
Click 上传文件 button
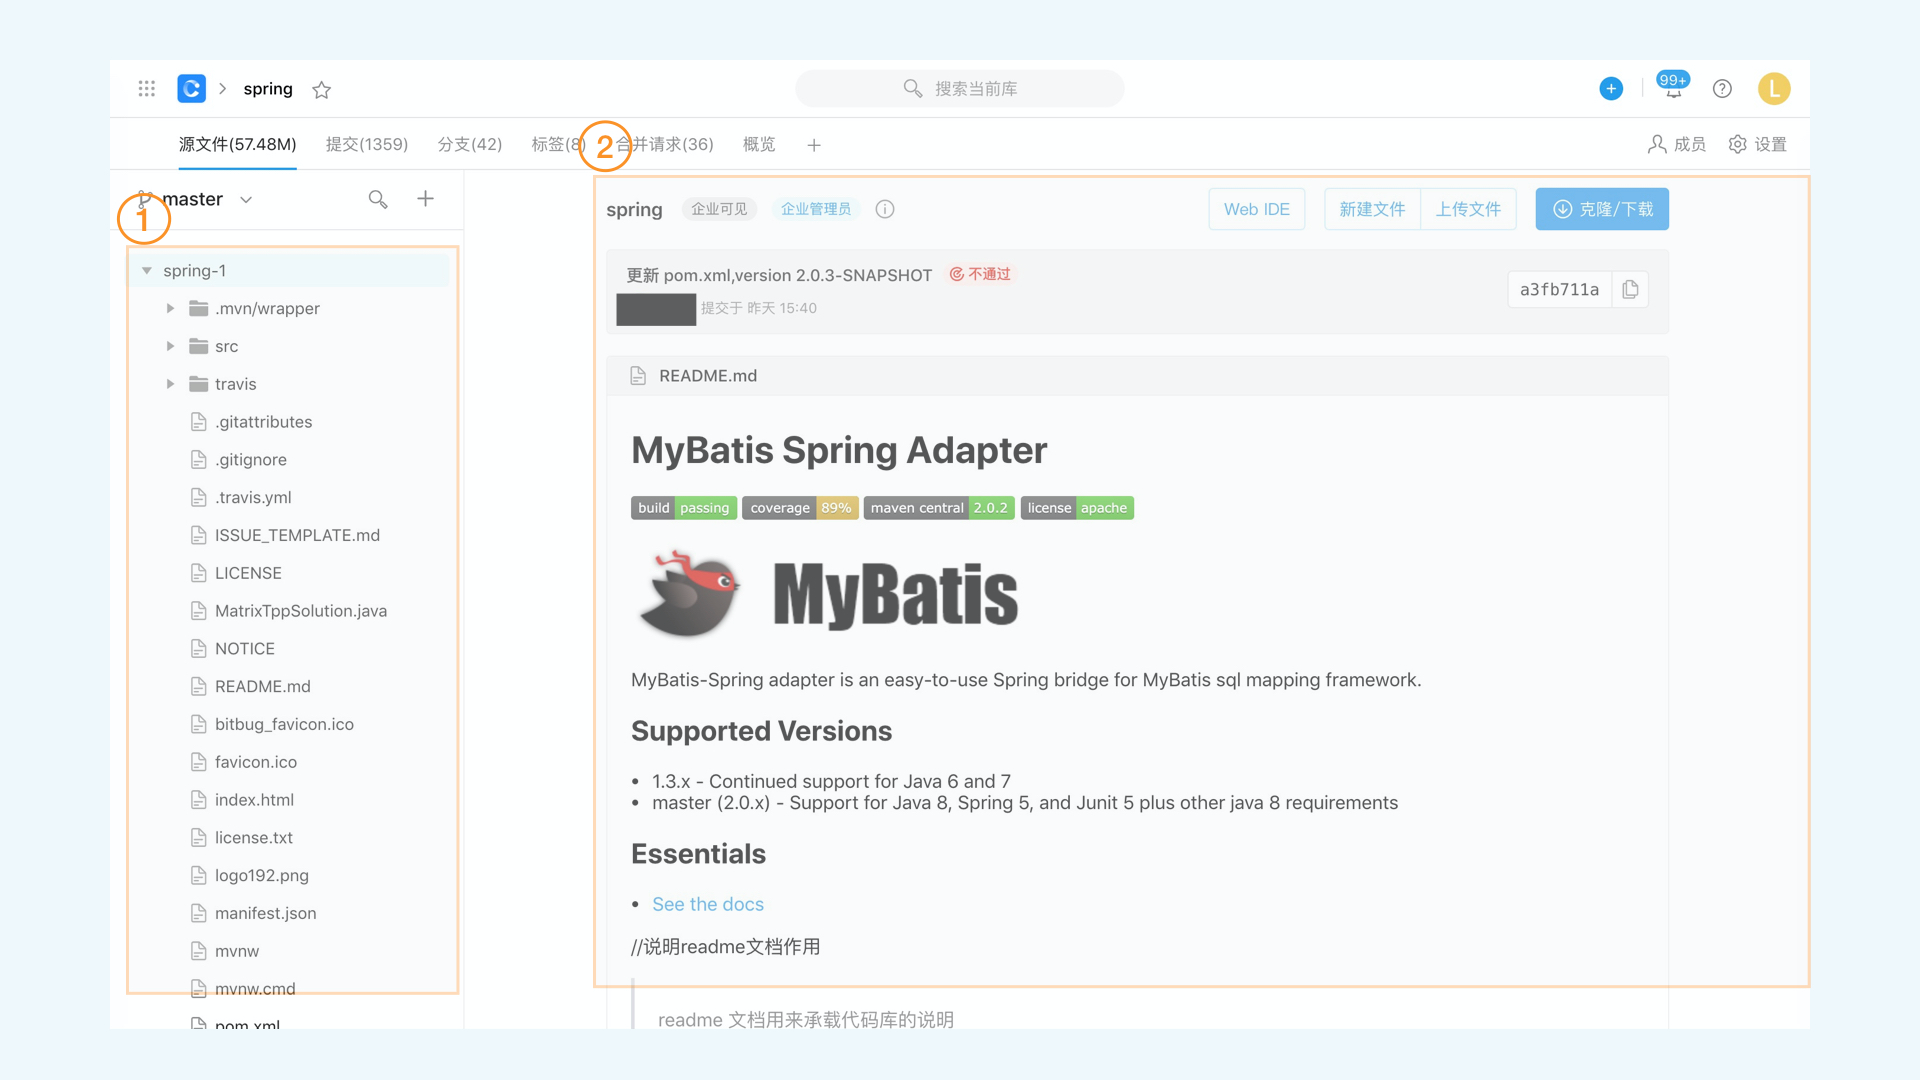pyautogui.click(x=1468, y=209)
